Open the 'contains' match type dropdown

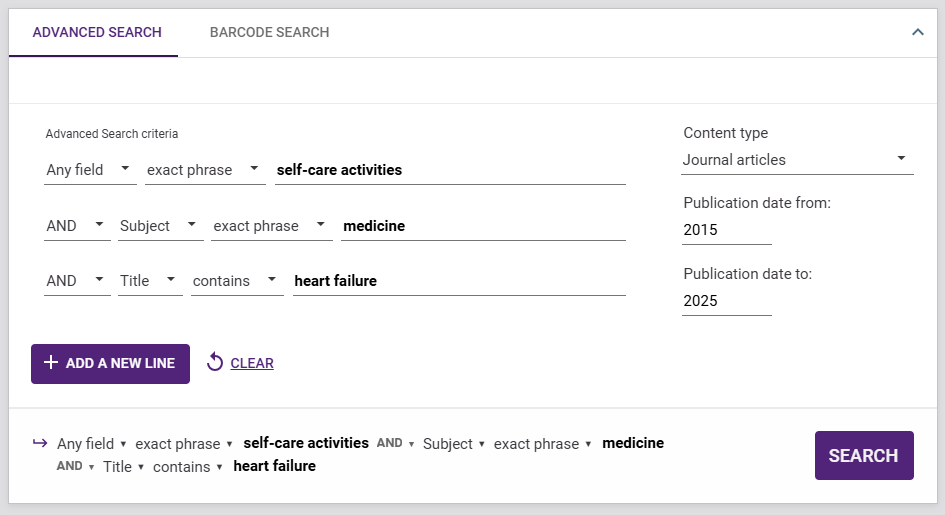click(237, 281)
